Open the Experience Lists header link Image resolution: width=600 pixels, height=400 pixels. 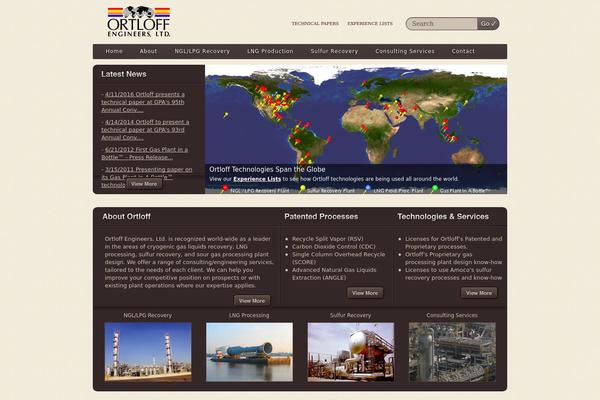pyautogui.click(x=370, y=23)
